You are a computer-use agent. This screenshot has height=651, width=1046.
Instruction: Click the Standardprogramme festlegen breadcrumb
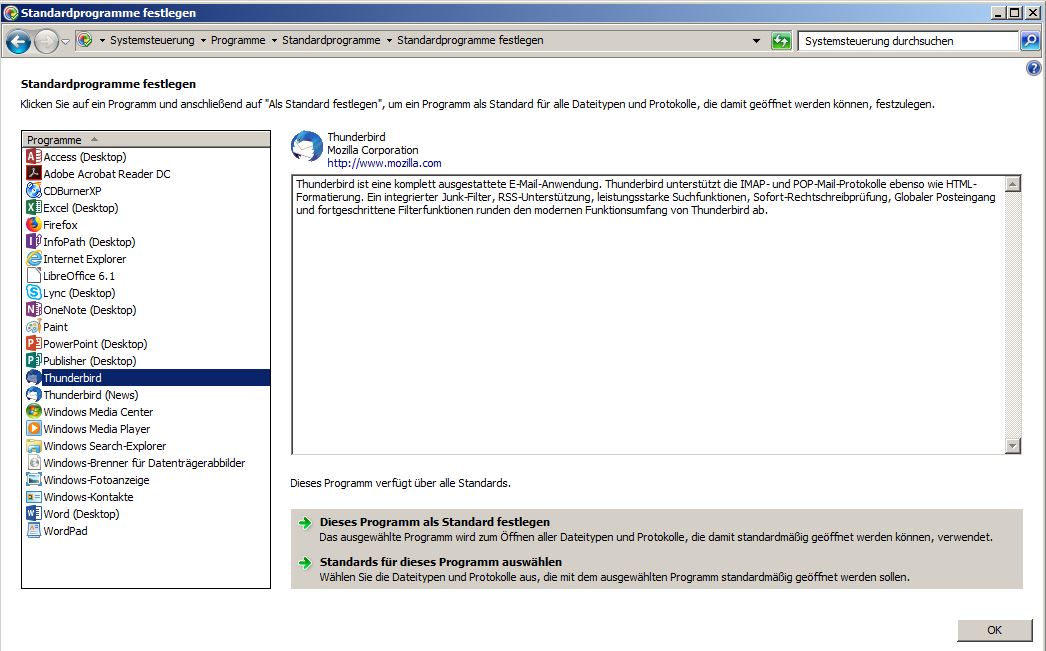click(x=470, y=40)
